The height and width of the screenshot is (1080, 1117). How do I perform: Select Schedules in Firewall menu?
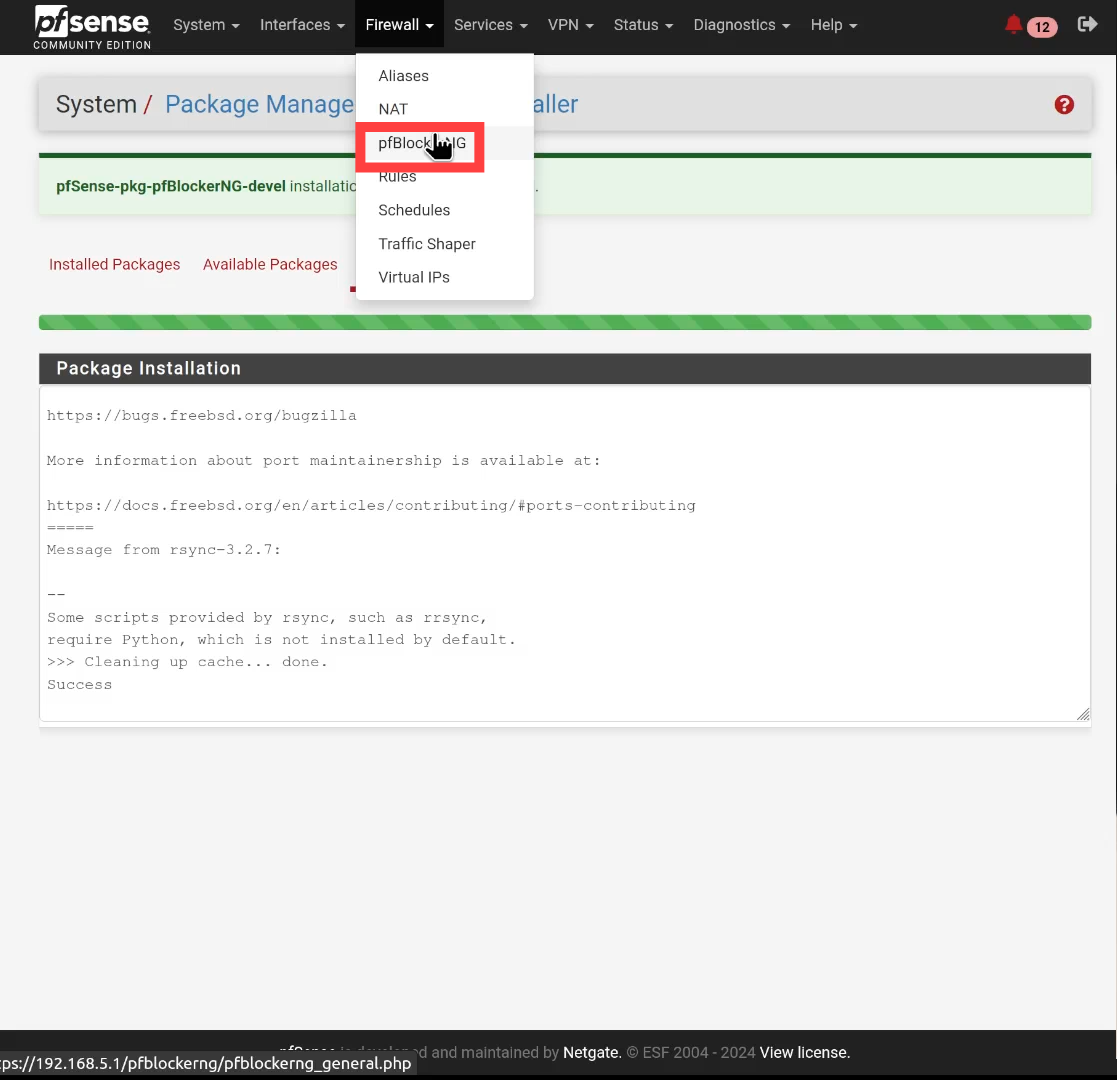[445, 210]
